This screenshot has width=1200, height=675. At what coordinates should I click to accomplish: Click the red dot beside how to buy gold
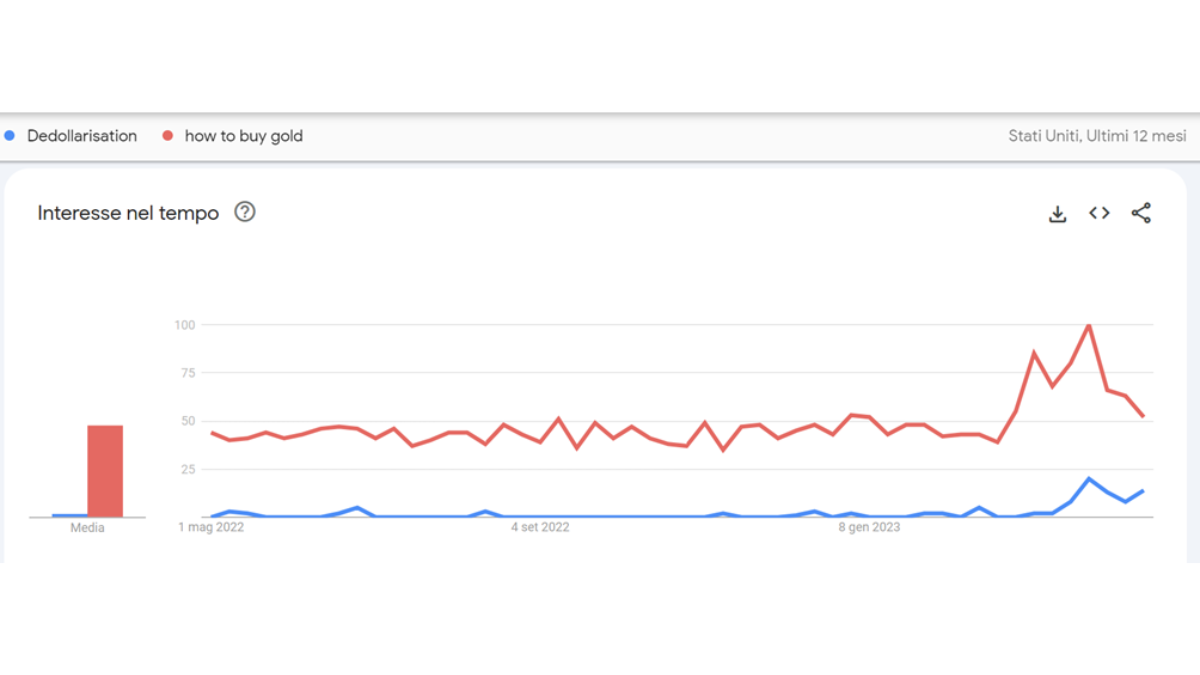pos(167,135)
